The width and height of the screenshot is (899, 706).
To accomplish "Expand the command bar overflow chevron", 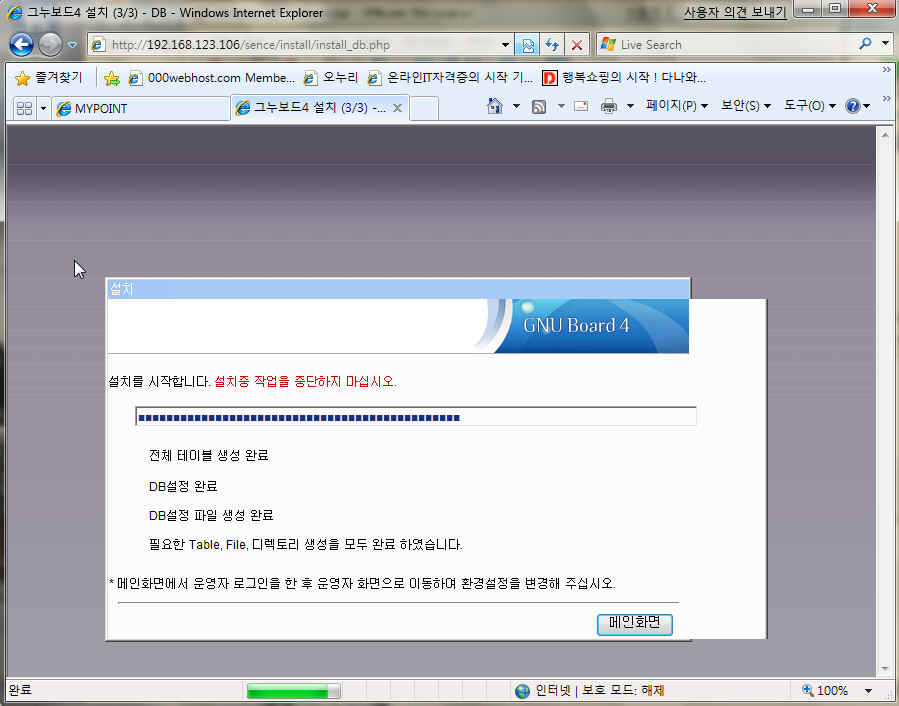I will coord(886,99).
